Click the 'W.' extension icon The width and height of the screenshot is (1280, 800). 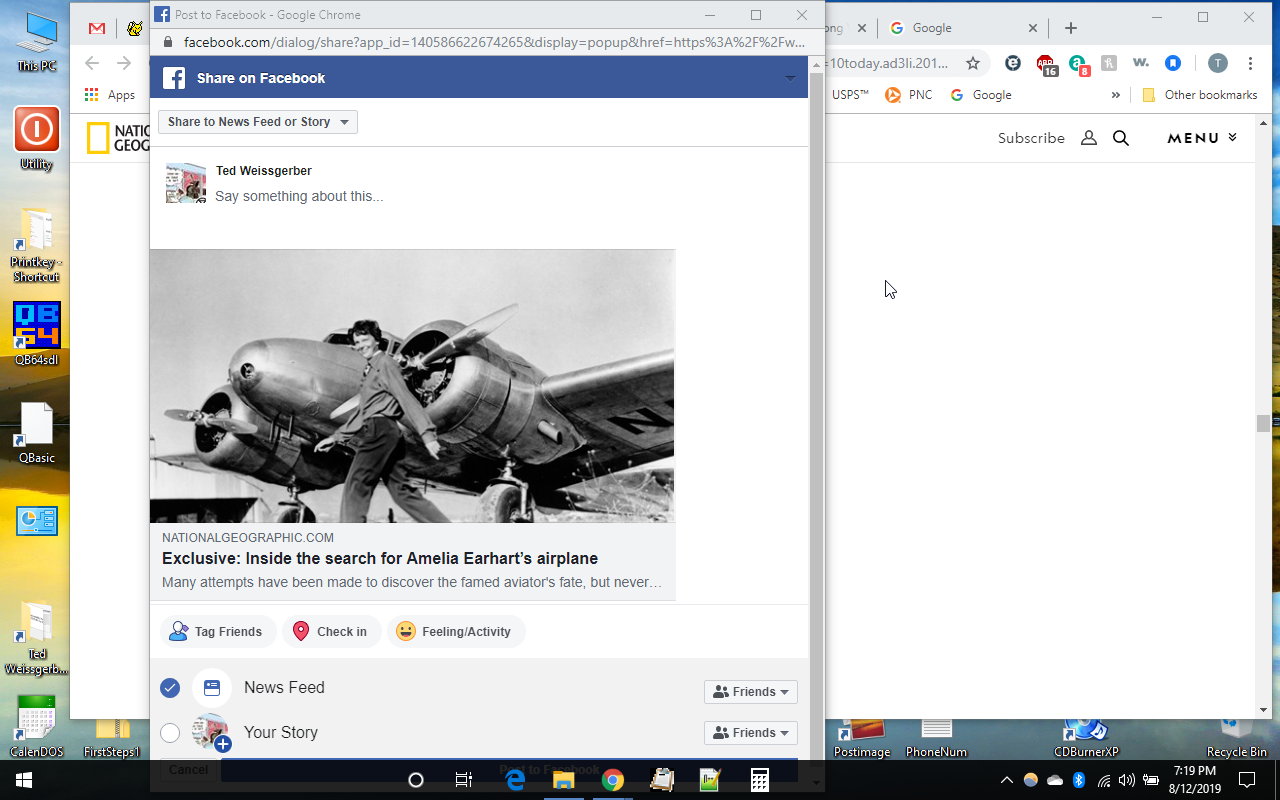point(1141,63)
